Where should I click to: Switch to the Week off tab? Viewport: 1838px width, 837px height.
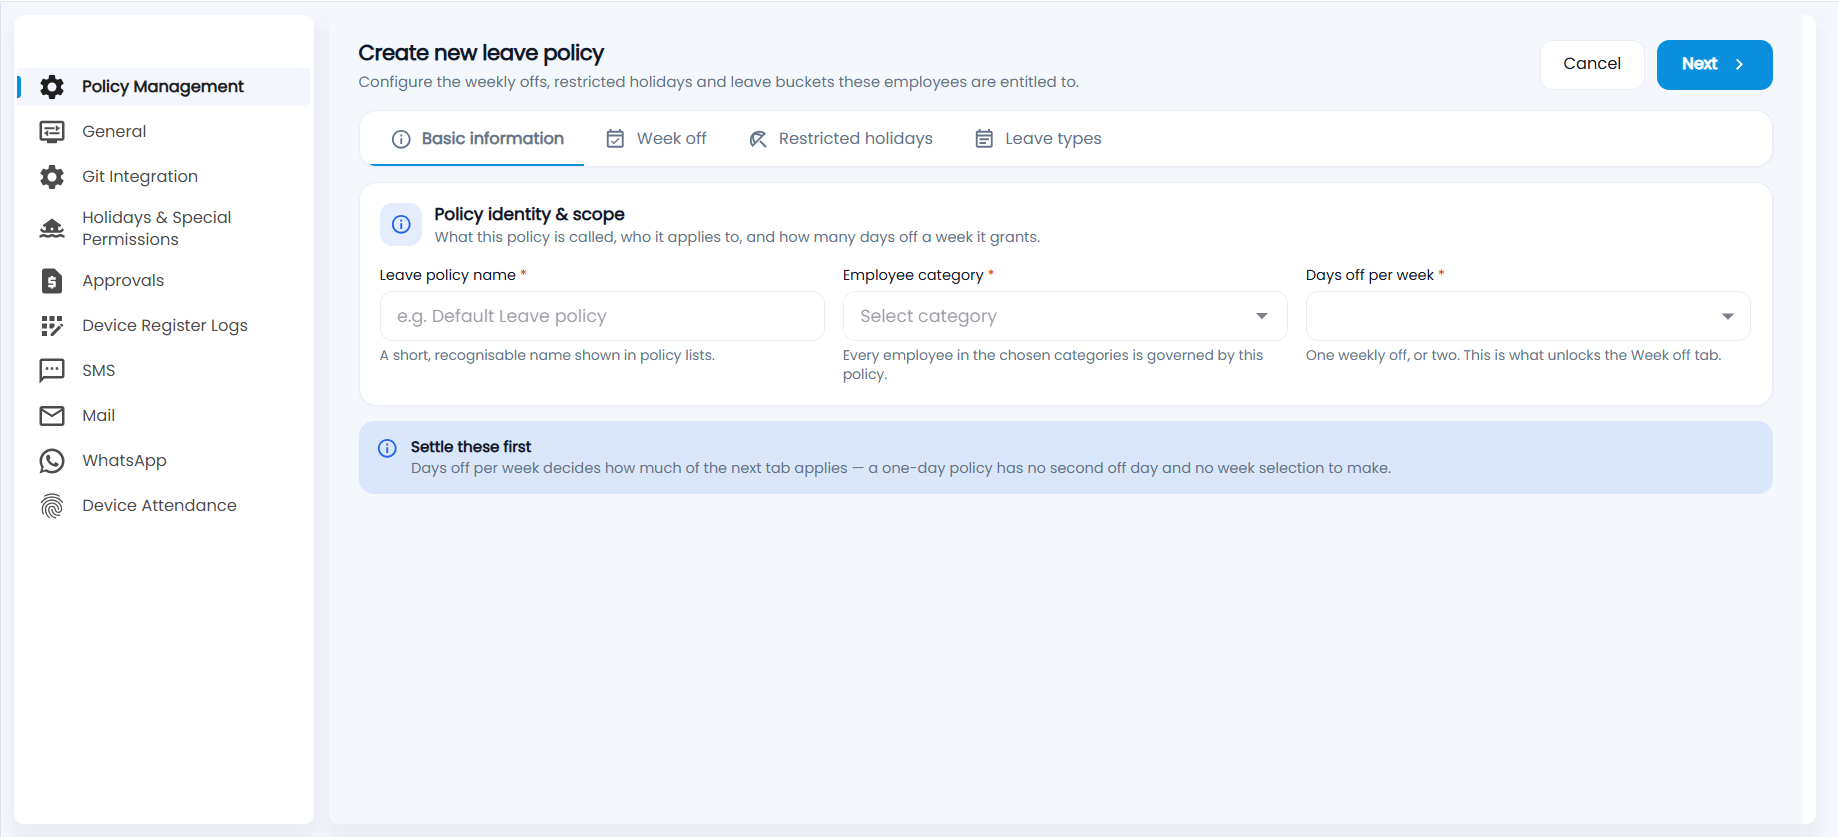[656, 139]
